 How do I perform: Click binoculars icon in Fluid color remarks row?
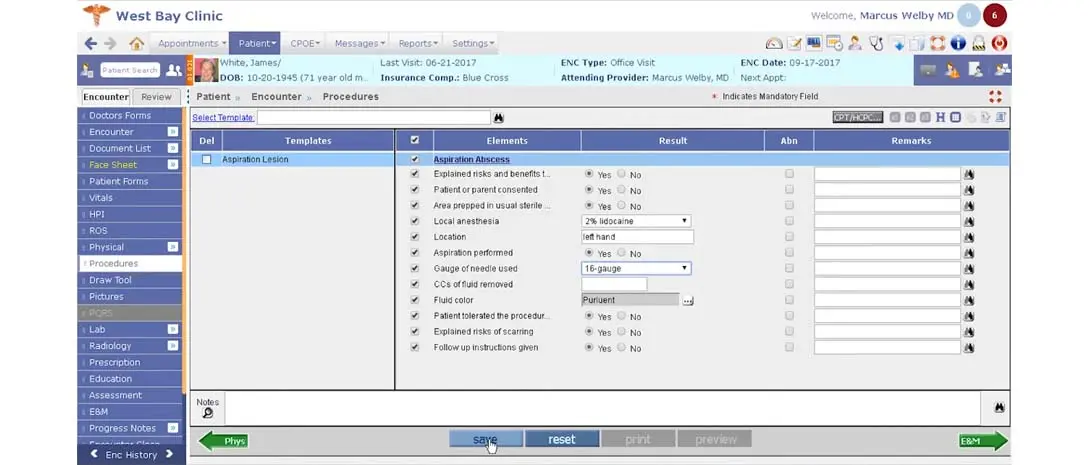[969, 301]
